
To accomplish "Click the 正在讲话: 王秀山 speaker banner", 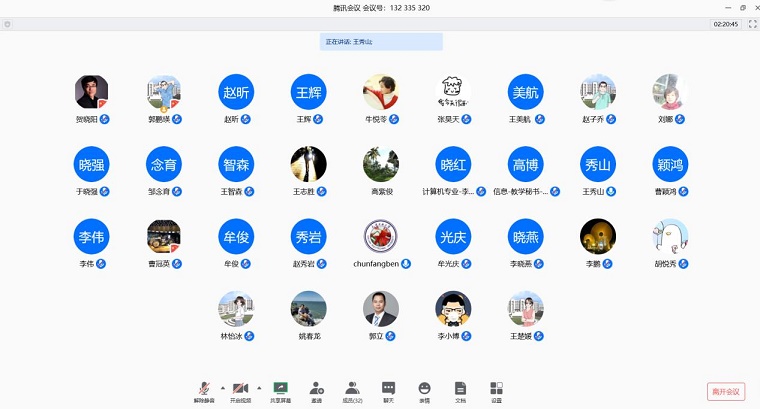I will (381, 42).
